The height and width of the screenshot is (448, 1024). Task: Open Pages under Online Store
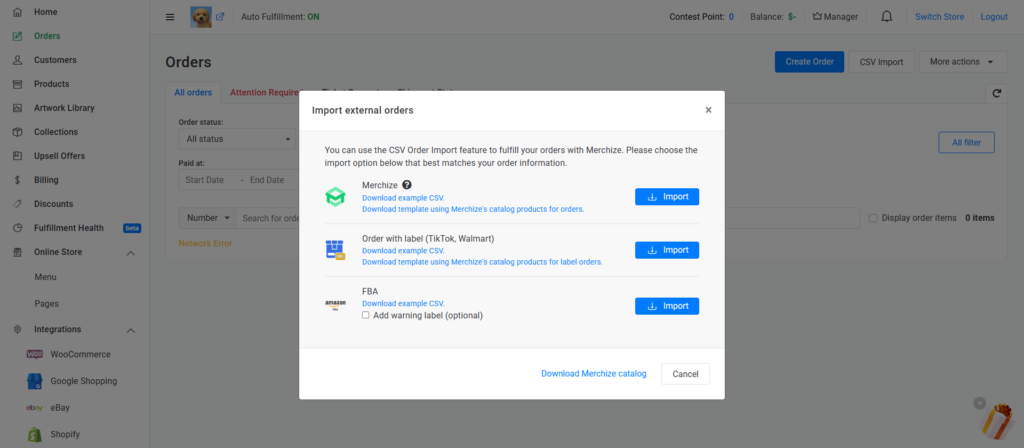46,304
